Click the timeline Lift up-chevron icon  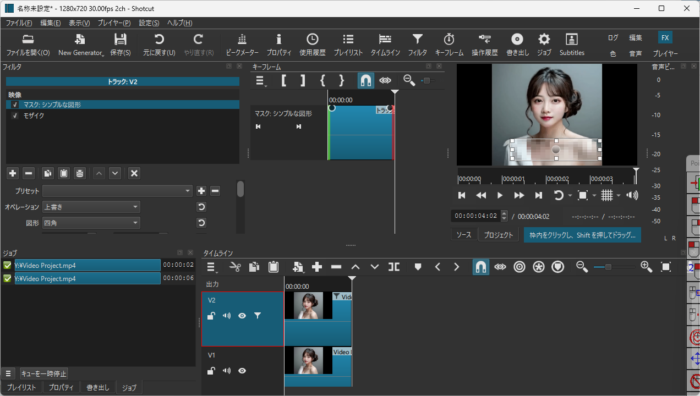[x=355, y=267]
